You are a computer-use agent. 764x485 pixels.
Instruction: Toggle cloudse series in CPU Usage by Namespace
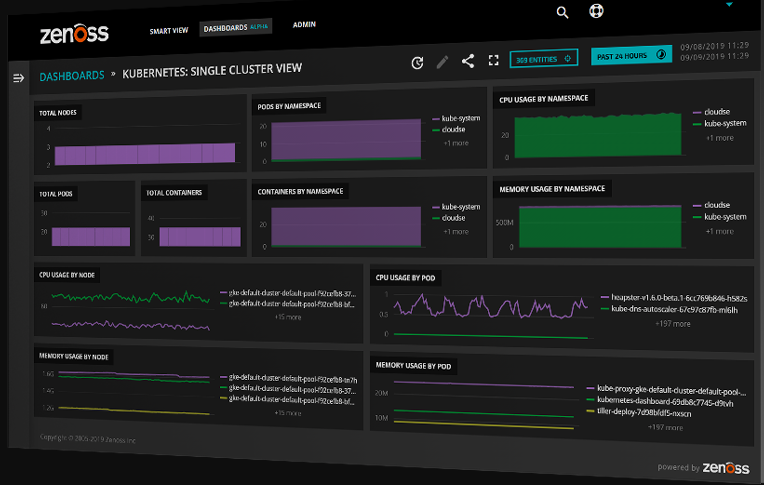coord(717,112)
